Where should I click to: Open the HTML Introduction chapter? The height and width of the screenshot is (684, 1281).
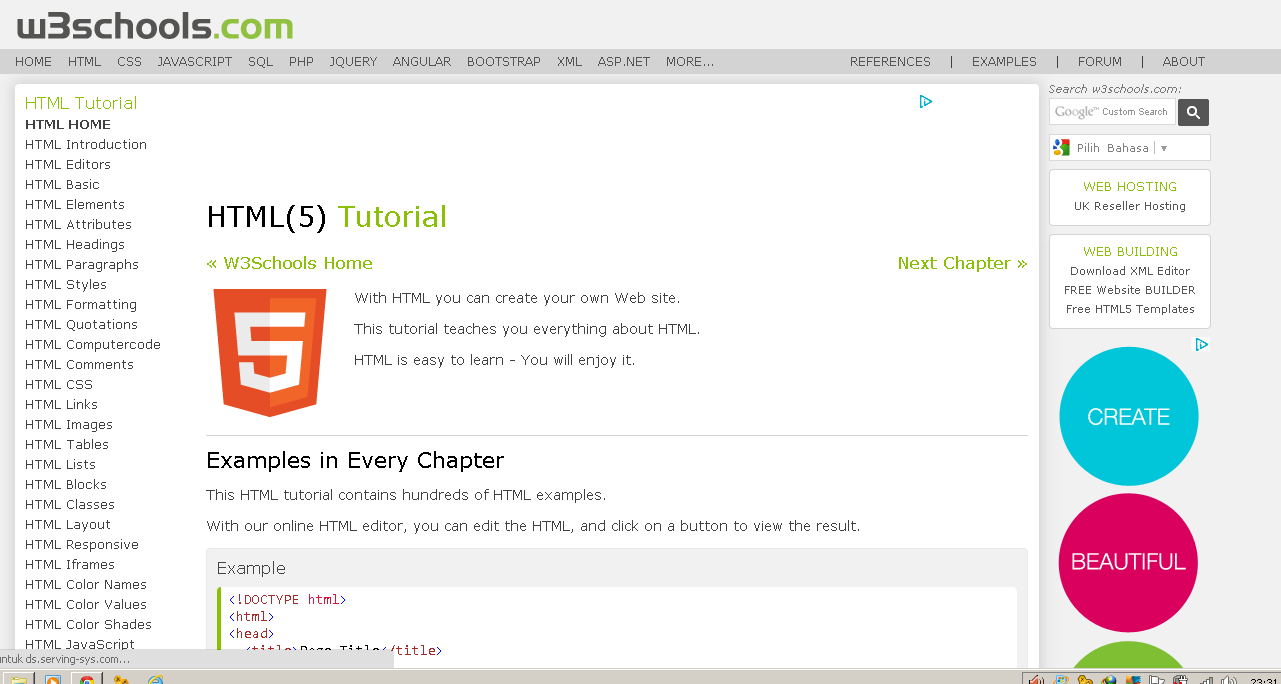pos(86,145)
